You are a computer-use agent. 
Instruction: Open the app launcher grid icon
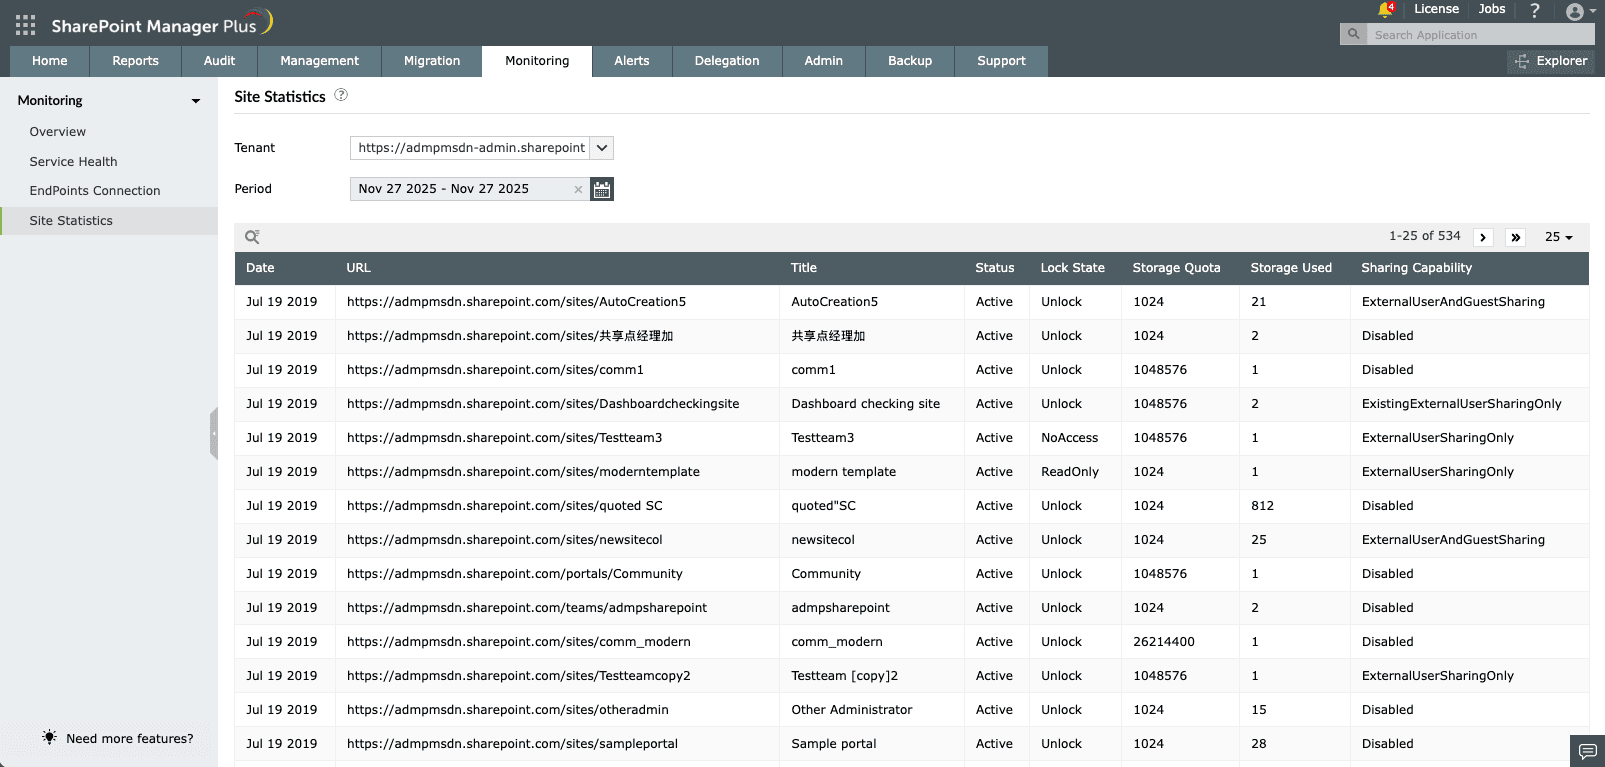coord(26,25)
